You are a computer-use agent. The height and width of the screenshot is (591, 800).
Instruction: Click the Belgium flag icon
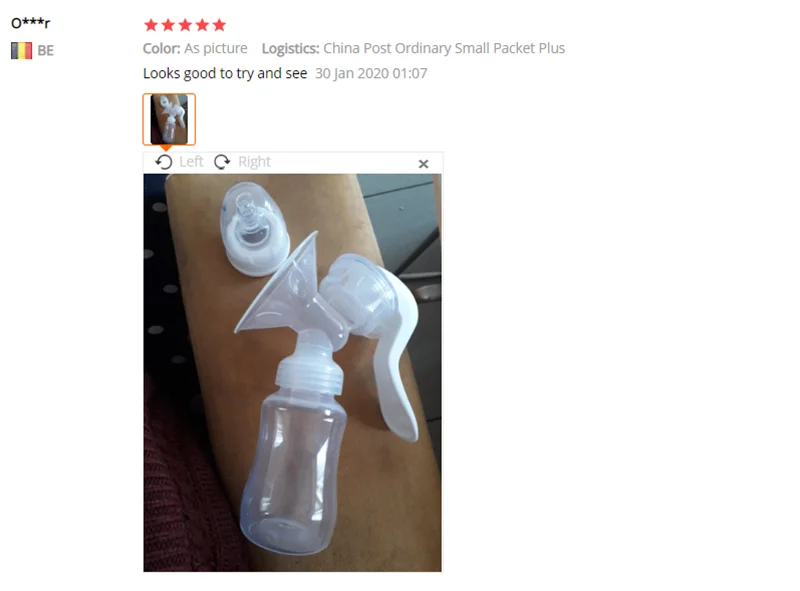21,51
